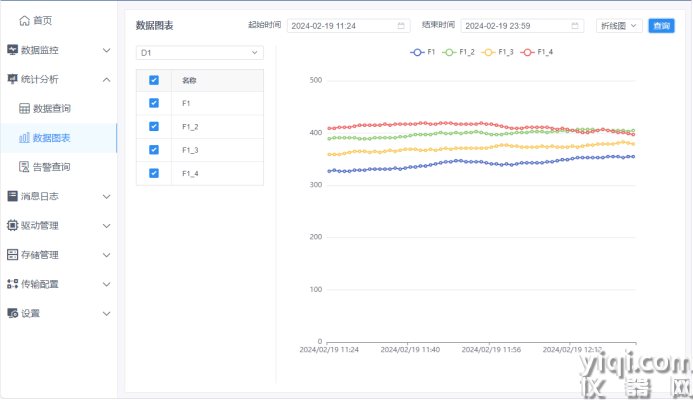Click the 数据监控 menu label
Screen dimensions: 693x400
pos(40,50)
